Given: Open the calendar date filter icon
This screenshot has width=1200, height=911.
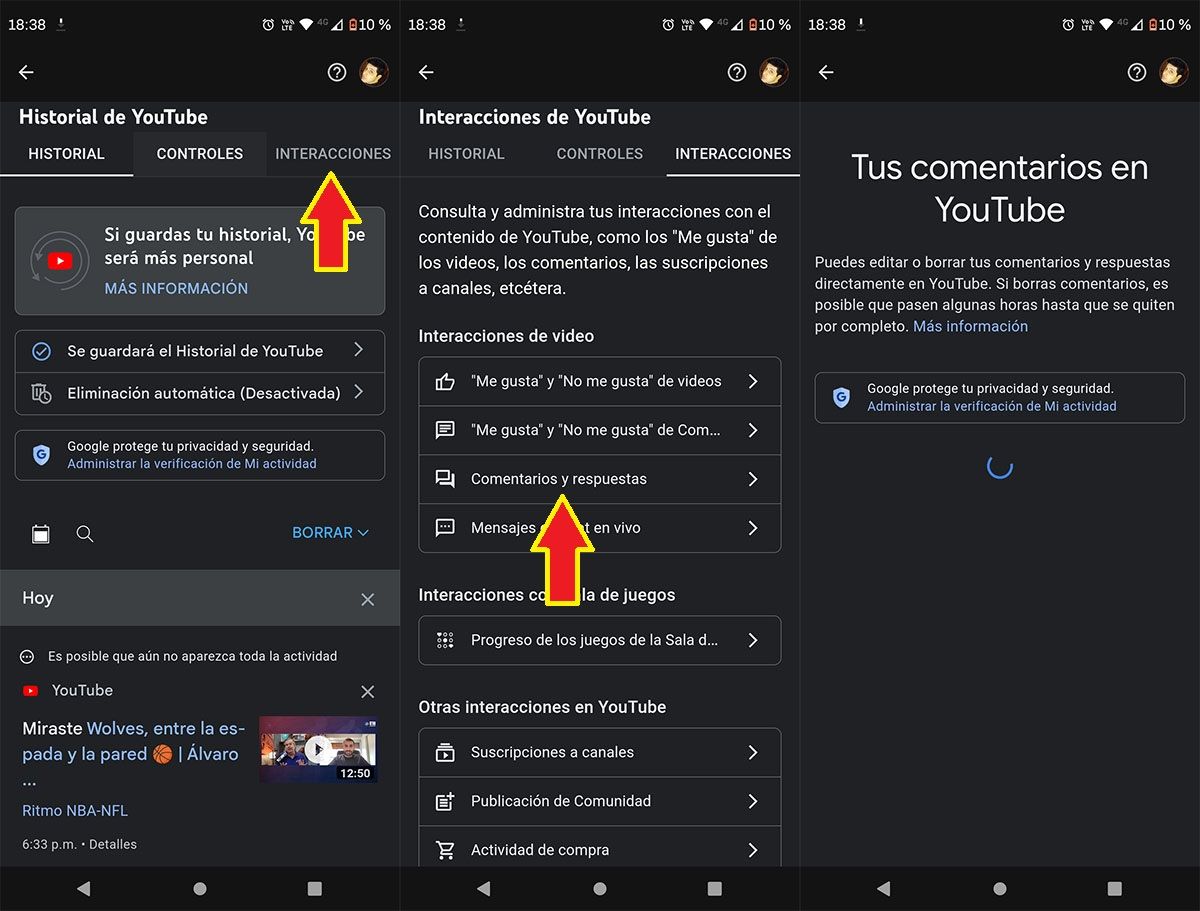Looking at the screenshot, I should [x=40, y=533].
